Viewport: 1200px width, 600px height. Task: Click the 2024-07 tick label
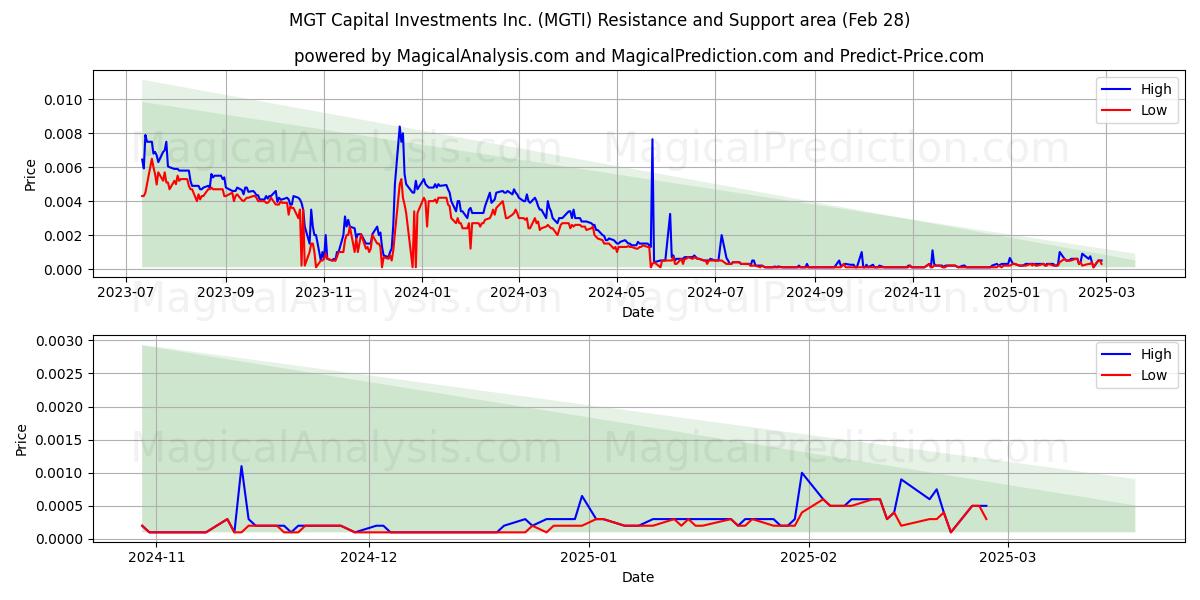pos(716,292)
